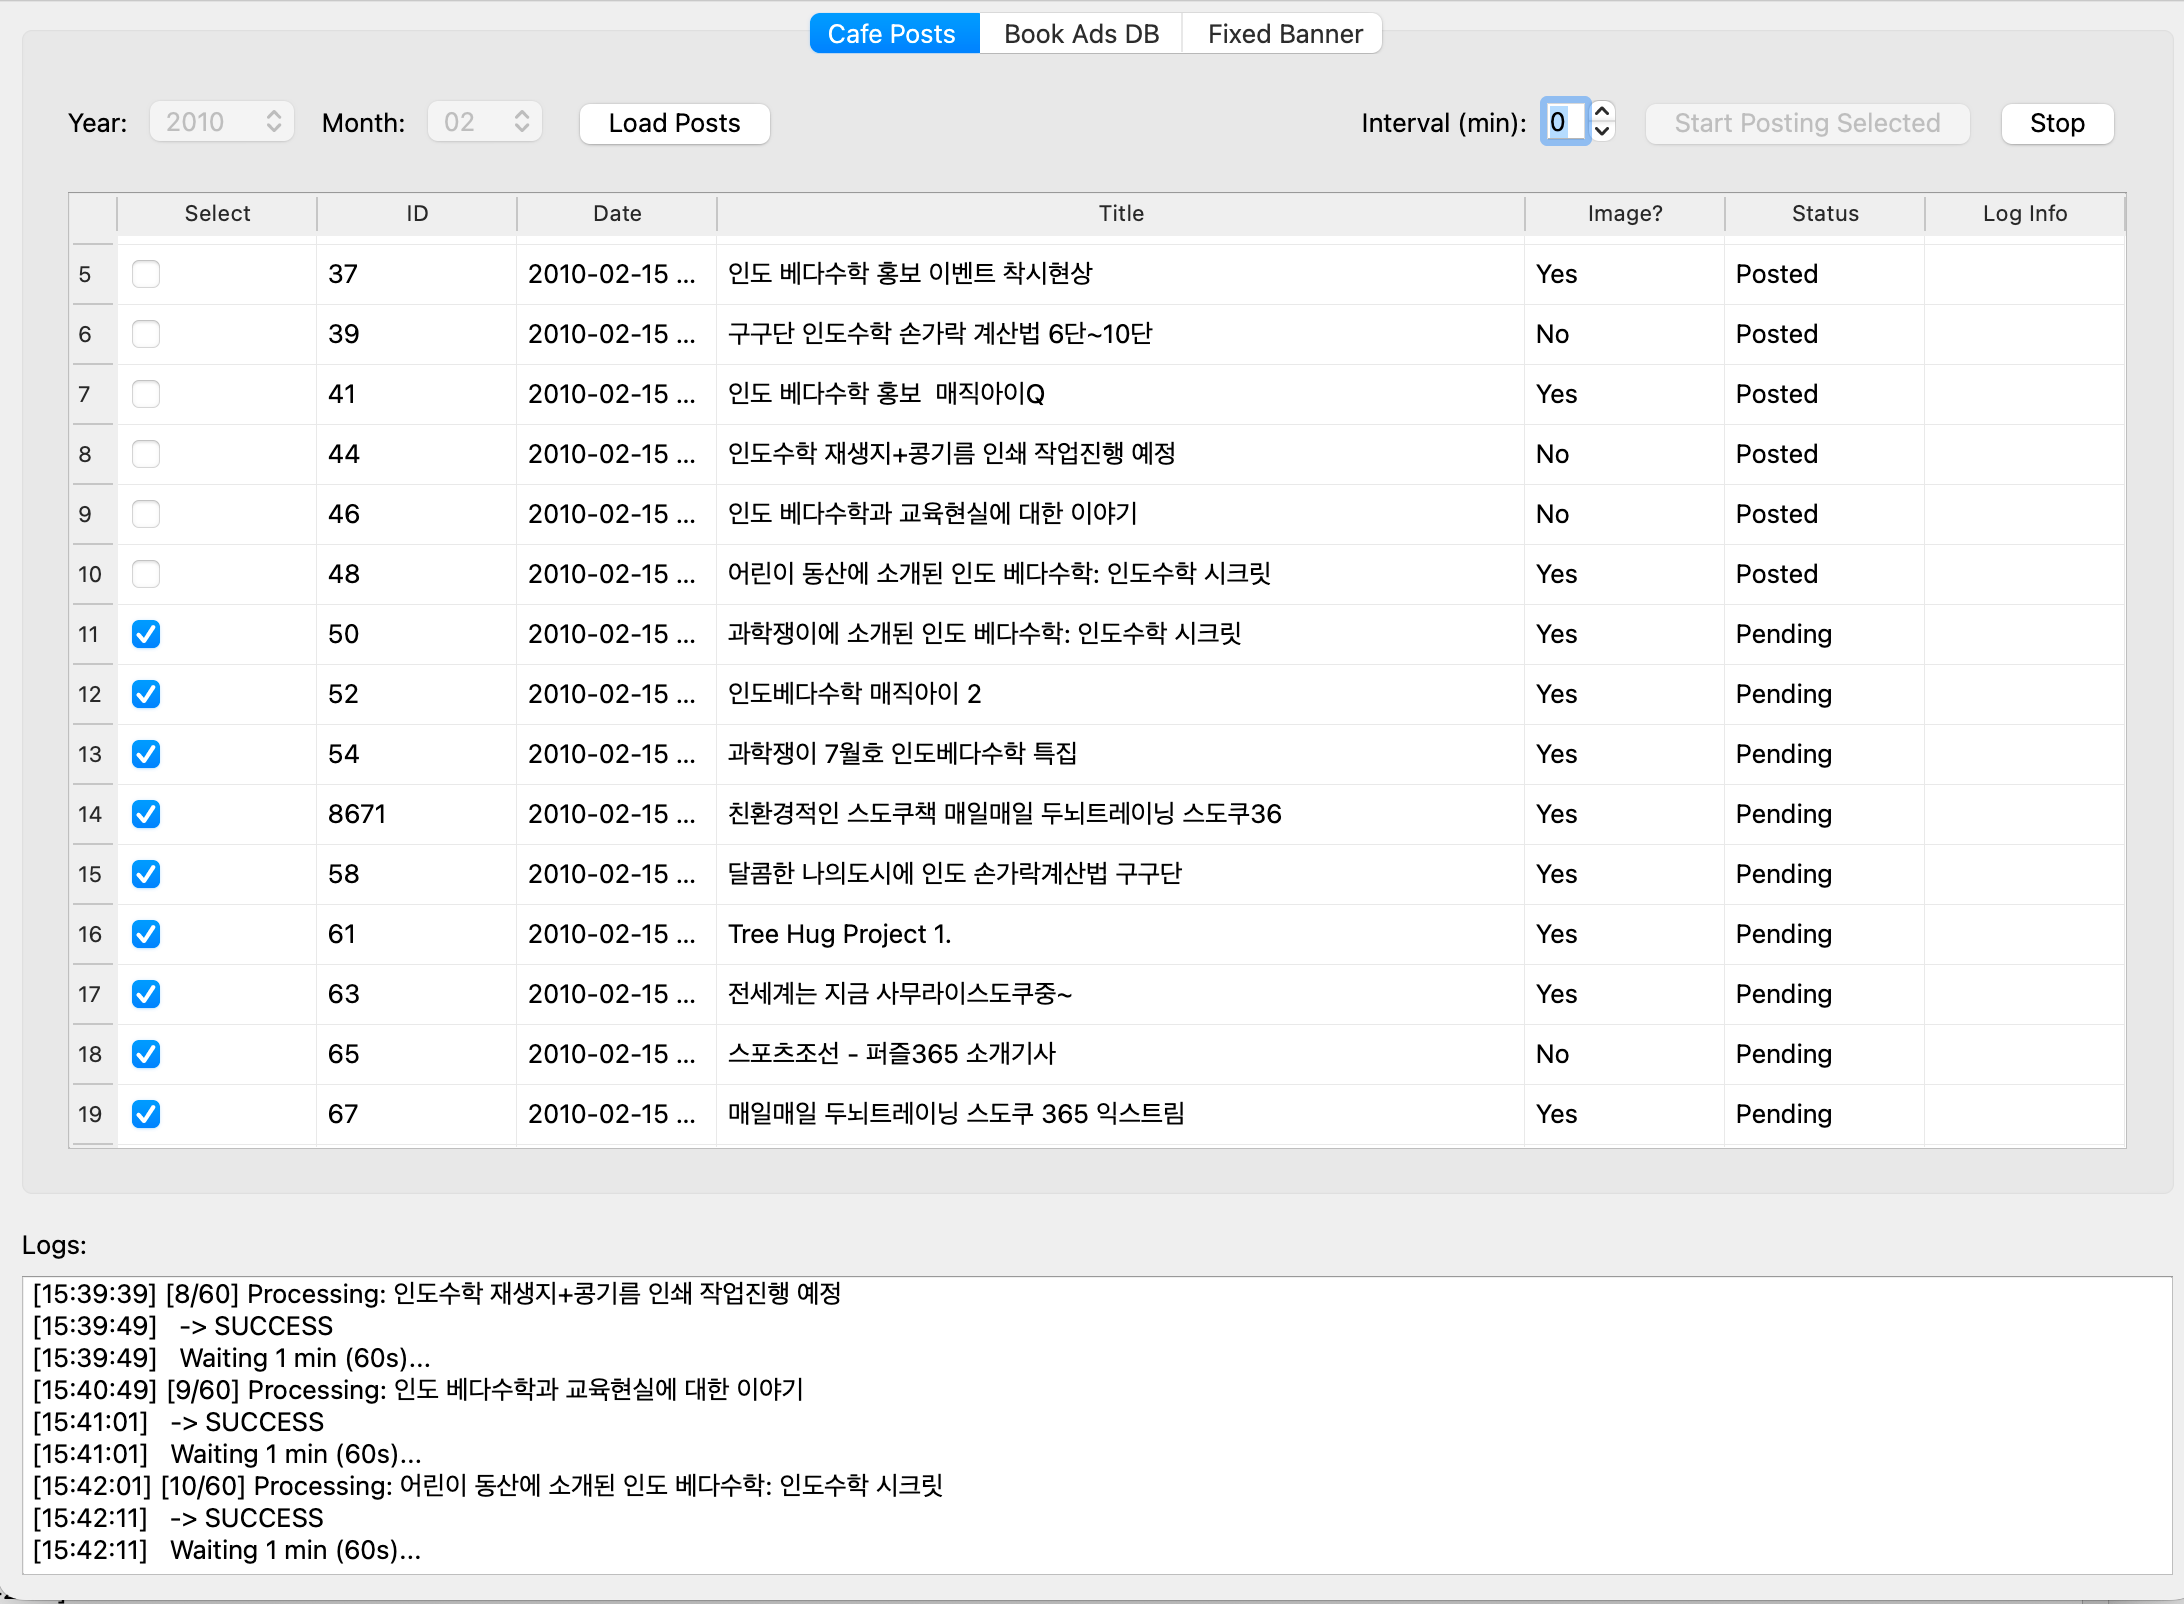Click the Title column header

coord(1120,213)
